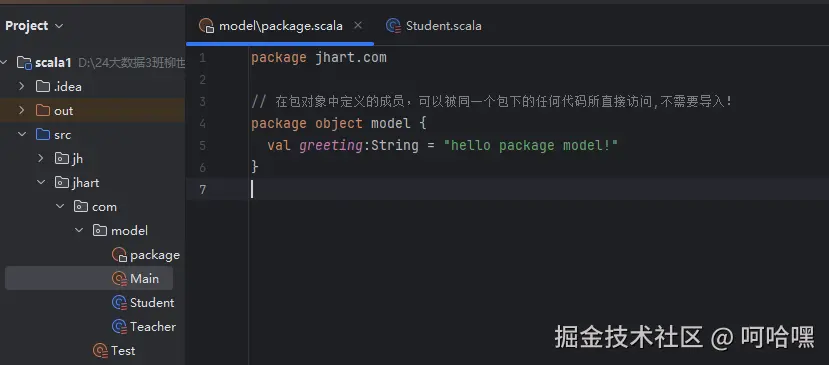Screen dimensions: 829x365
Task: Click gutter line number 1
Action: 203,58
